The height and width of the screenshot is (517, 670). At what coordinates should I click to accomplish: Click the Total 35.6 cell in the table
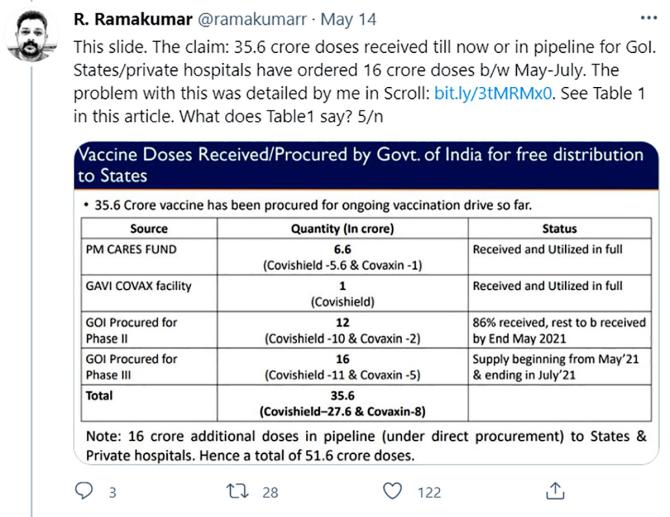pos(342,403)
